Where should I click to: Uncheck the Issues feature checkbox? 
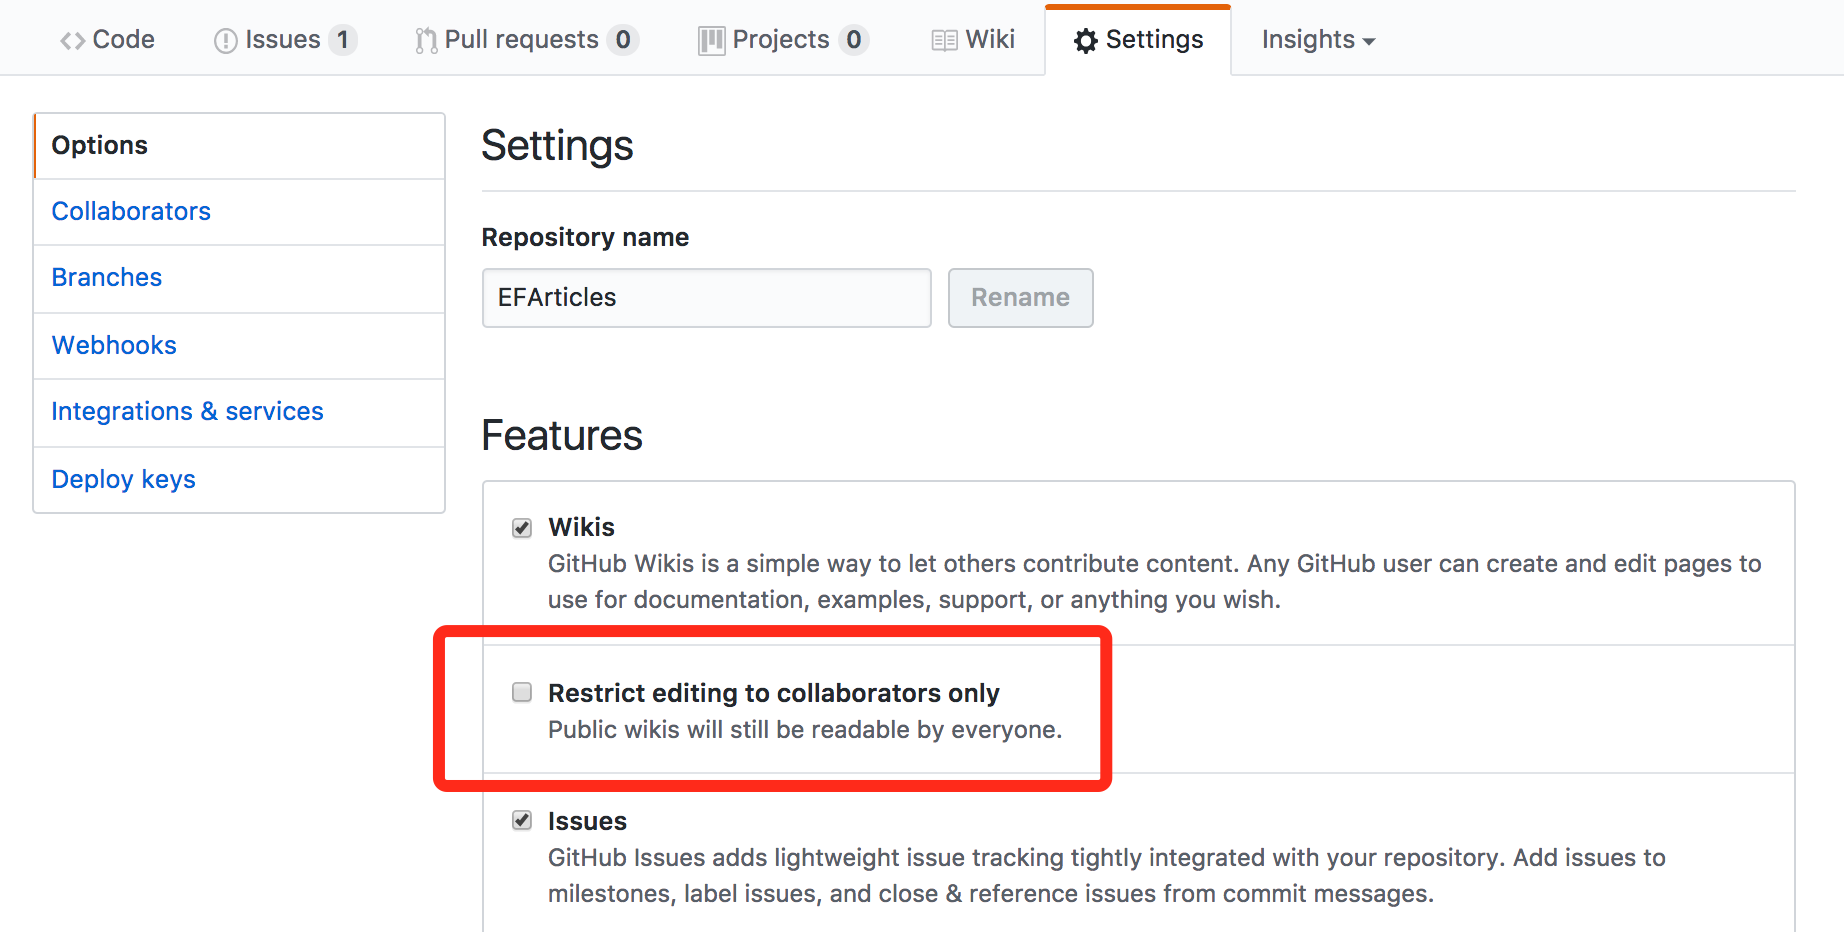(522, 820)
